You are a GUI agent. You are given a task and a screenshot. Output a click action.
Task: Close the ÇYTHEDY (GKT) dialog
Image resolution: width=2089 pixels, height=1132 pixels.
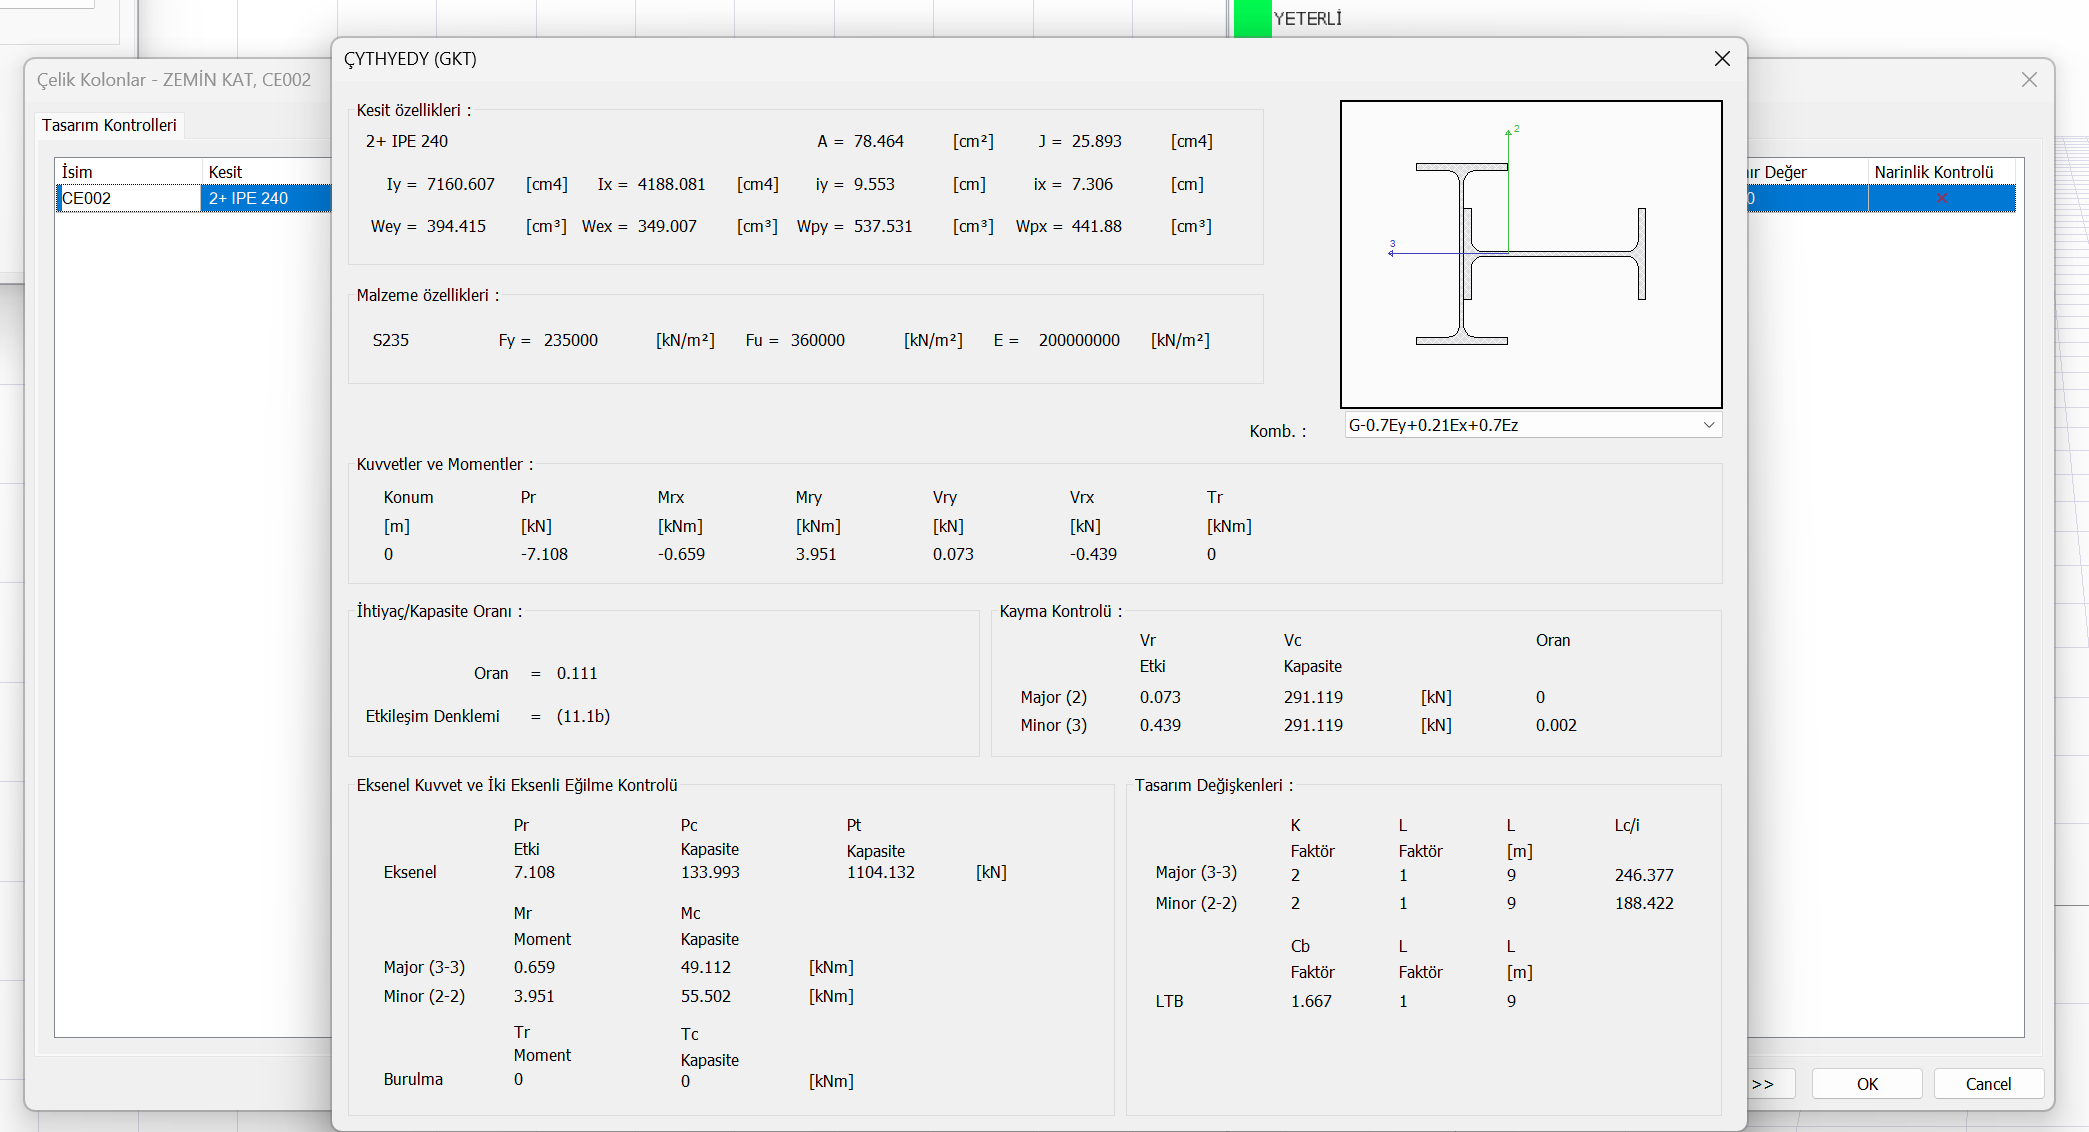click(x=1722, y=59)
